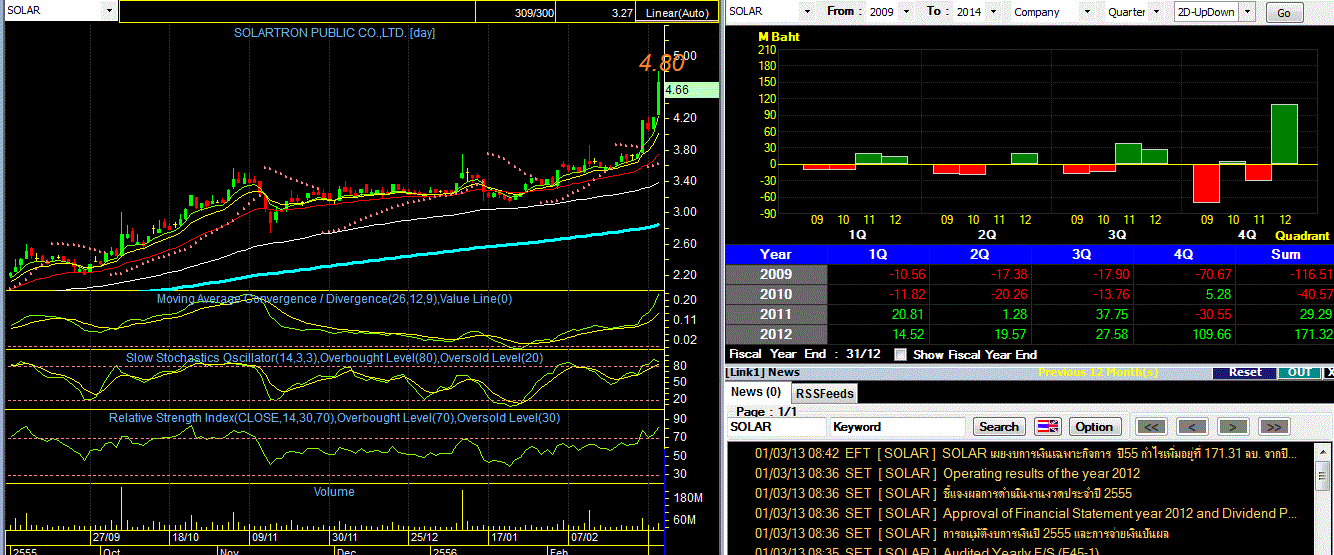Image resolution: width=1334 pixels, height=555 pixels.
Task: Click the Go button
Action: coord(1285,12)
